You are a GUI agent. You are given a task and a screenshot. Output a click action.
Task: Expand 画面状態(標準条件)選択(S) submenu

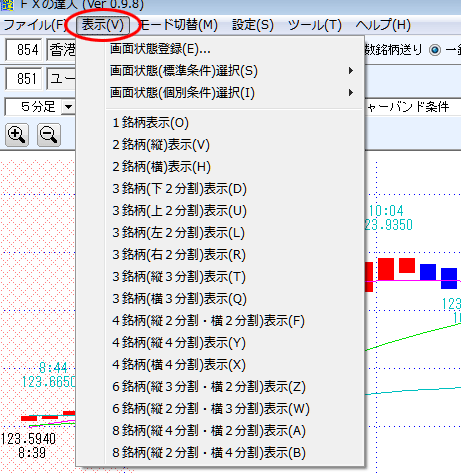click(x=219, y=71)
